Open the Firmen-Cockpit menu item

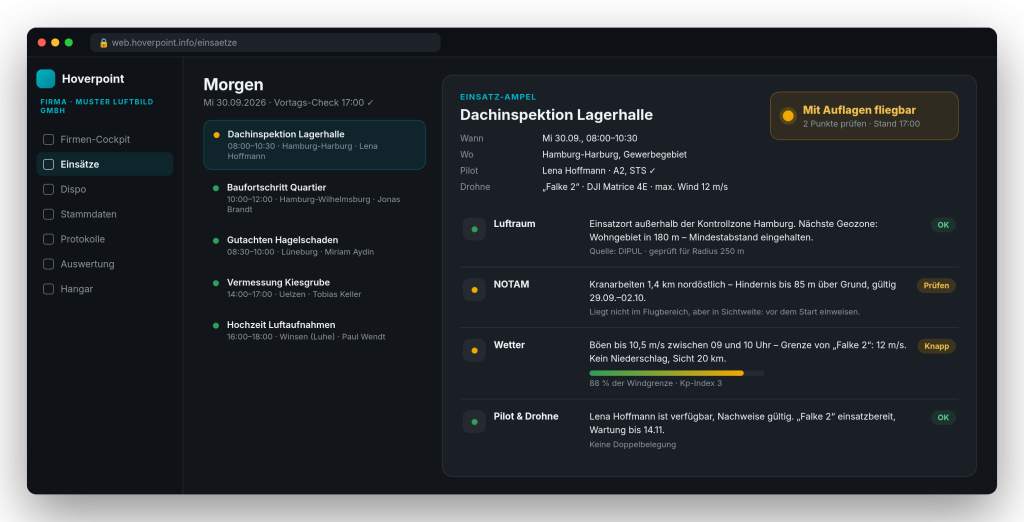pyautogui.click(x=104, y=139)
